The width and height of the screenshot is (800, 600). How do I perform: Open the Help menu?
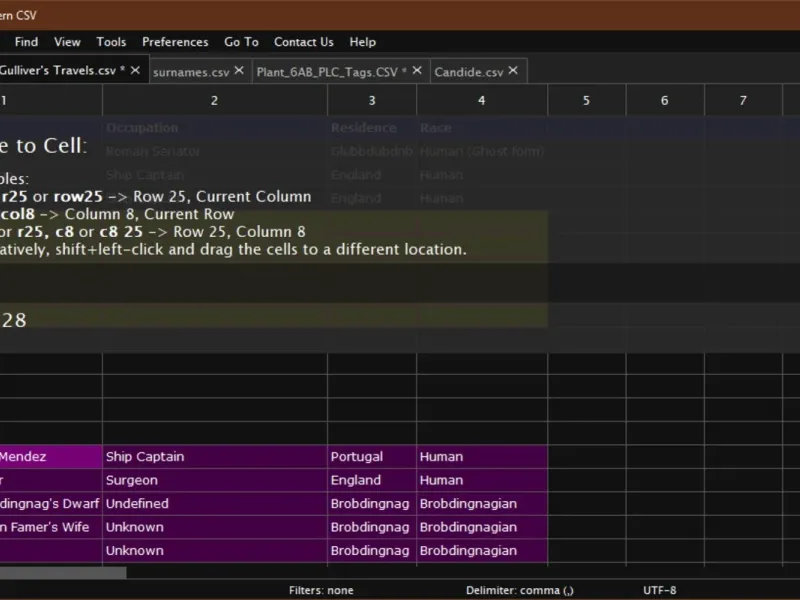pos(362,42)
